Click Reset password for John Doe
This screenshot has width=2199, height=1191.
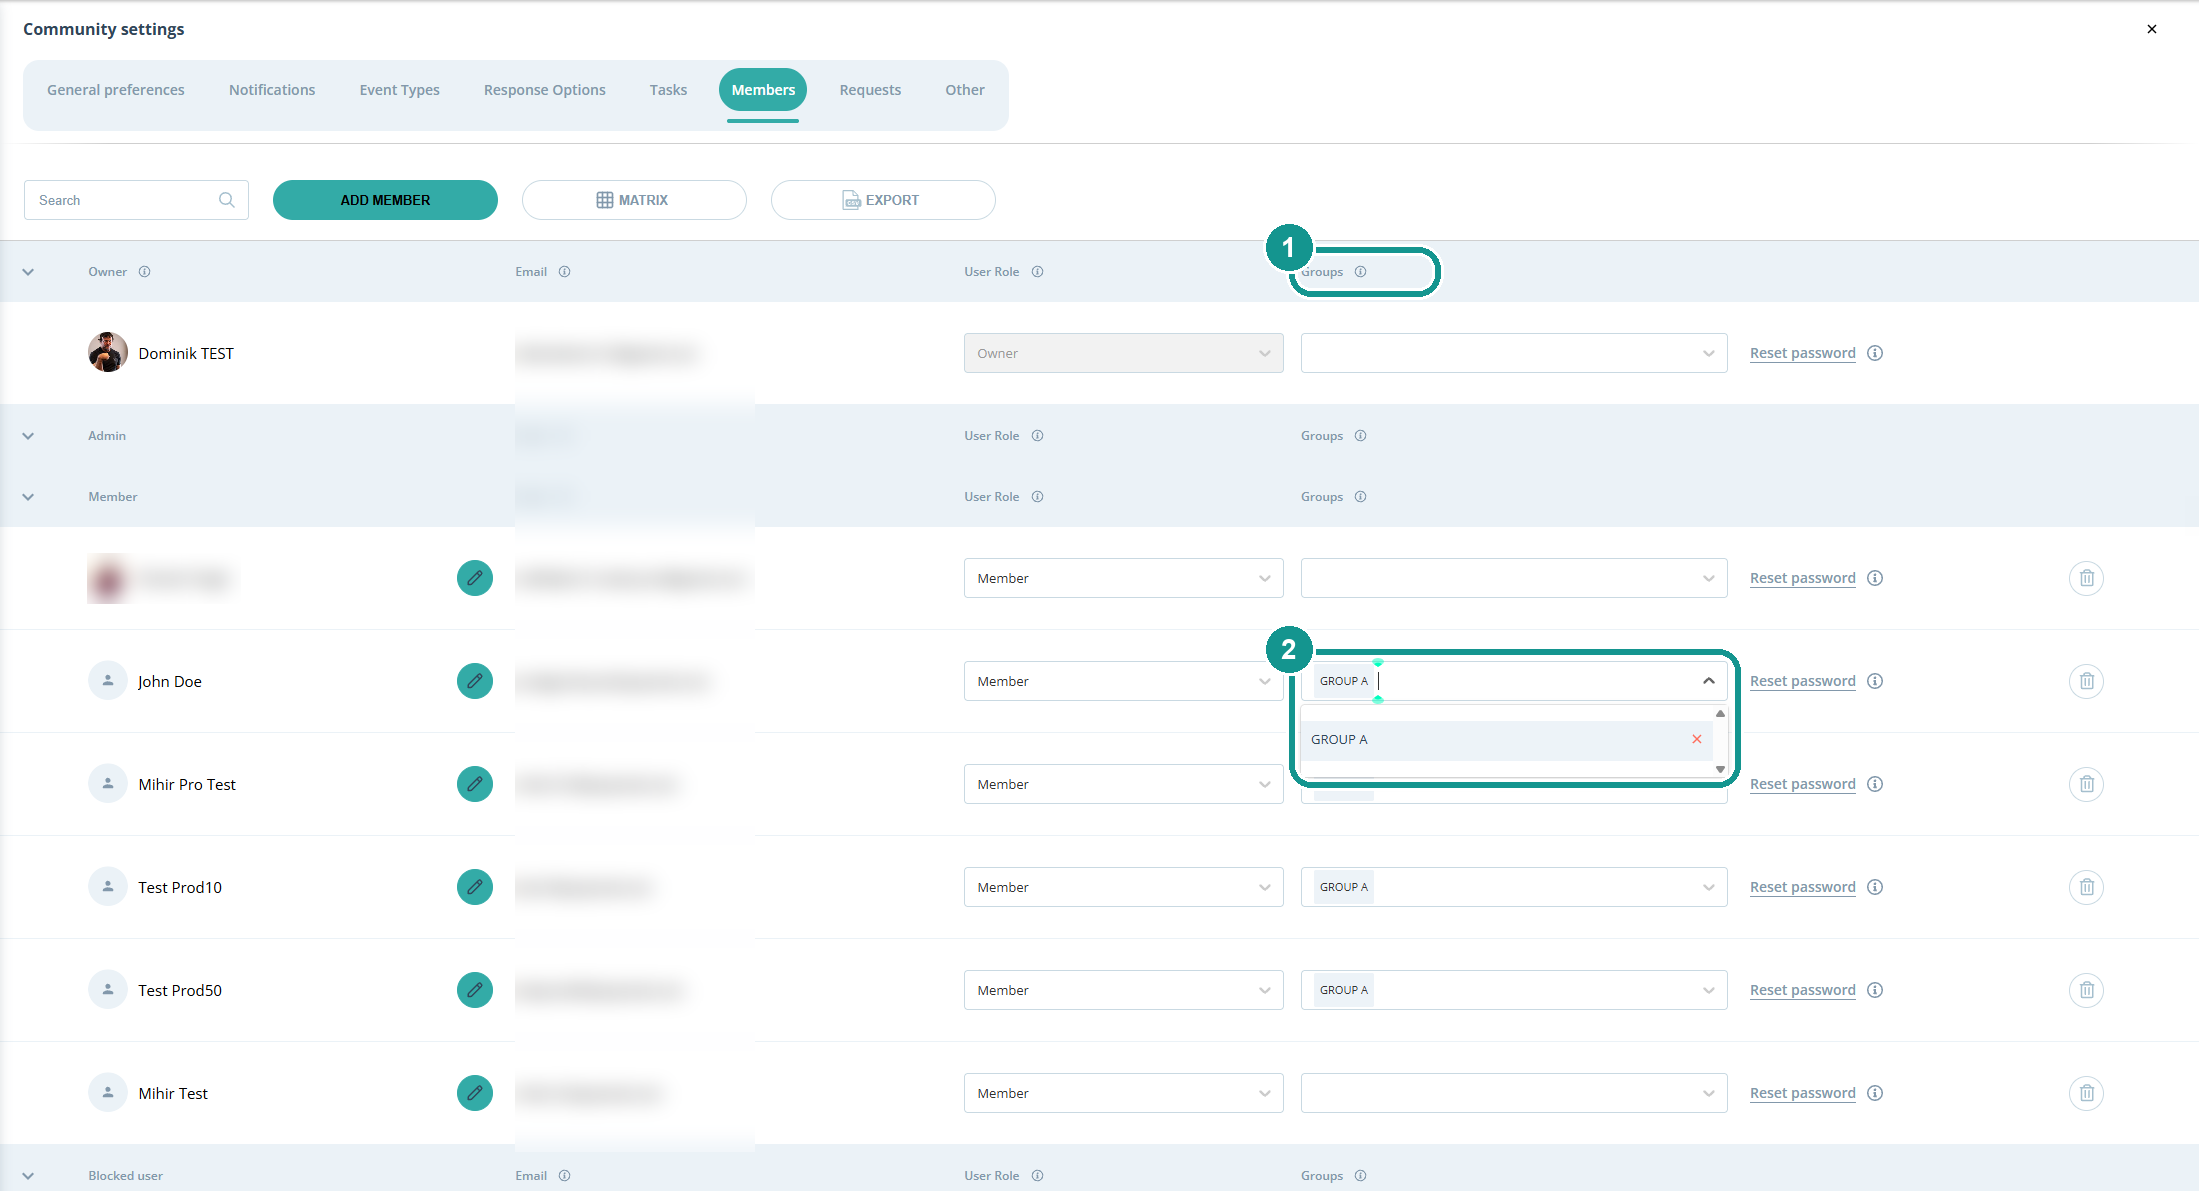click(1802, 681)
